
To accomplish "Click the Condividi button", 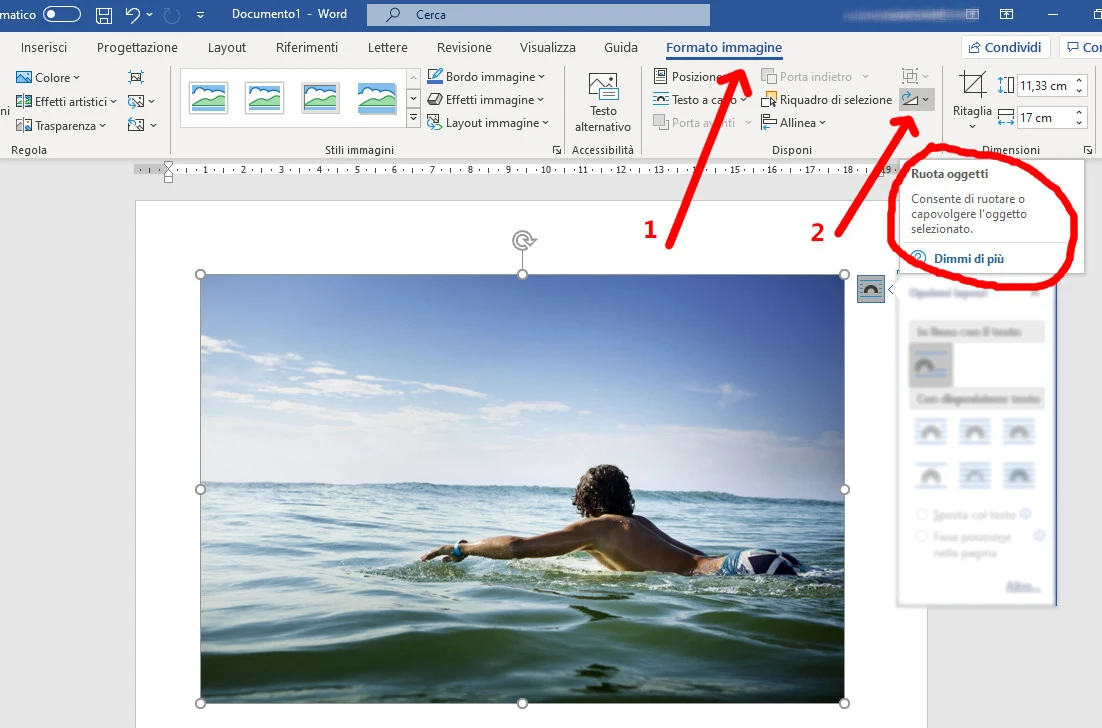I will [1005, 48].
